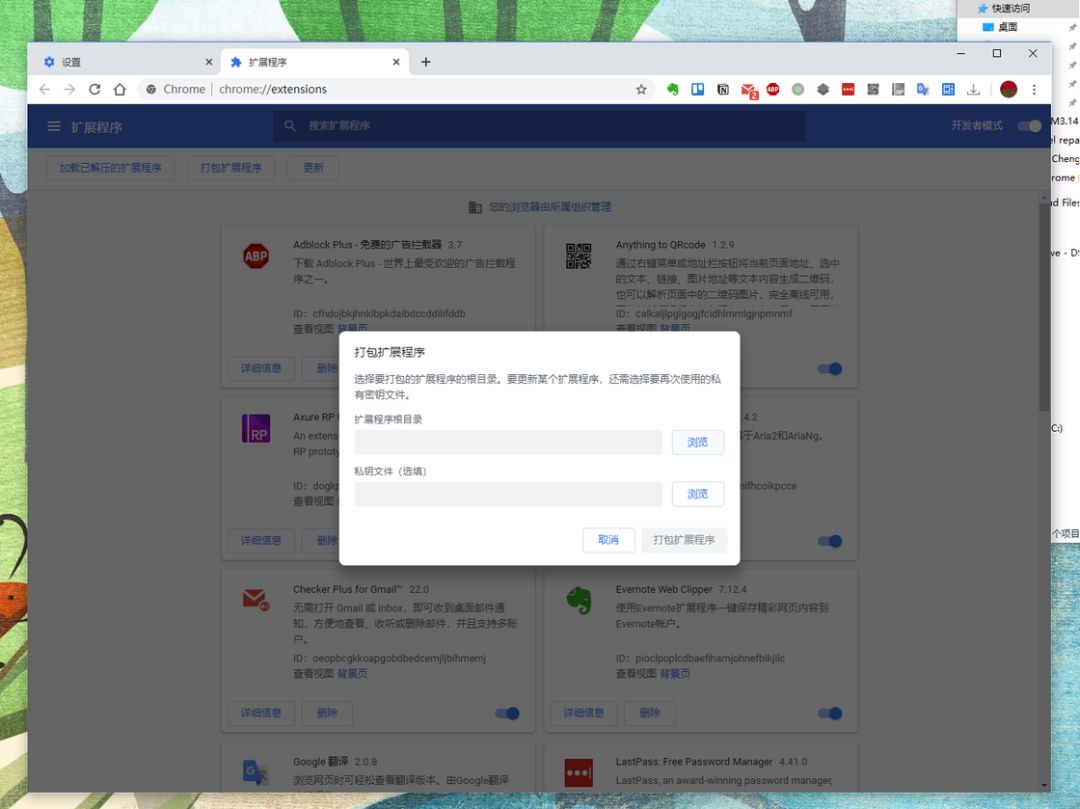Open the Adblock Plus toolbar icon
Image resolution: width=1080 pixels, height=809 pixels.
click(x=773, y=89)
